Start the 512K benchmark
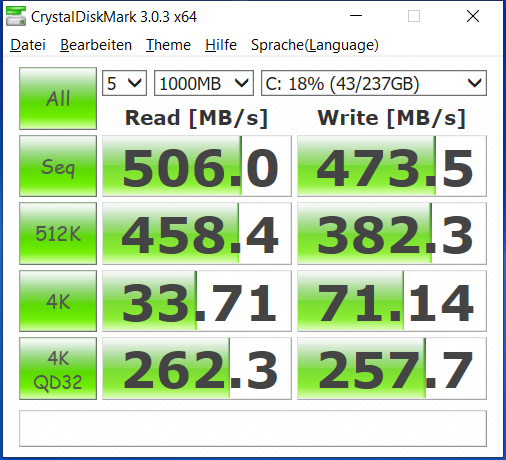Viewport: 506px width, 460px height. coord(58,233)
